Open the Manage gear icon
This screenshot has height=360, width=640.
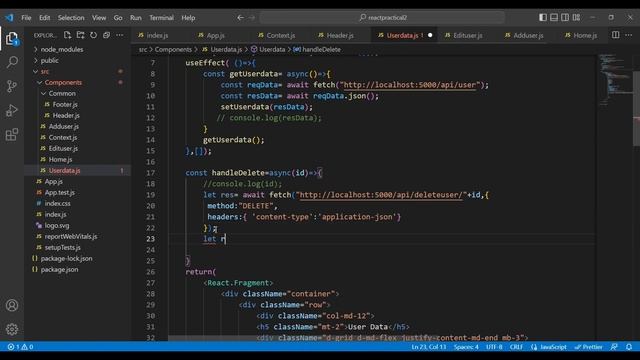click(x=12, y=329)
